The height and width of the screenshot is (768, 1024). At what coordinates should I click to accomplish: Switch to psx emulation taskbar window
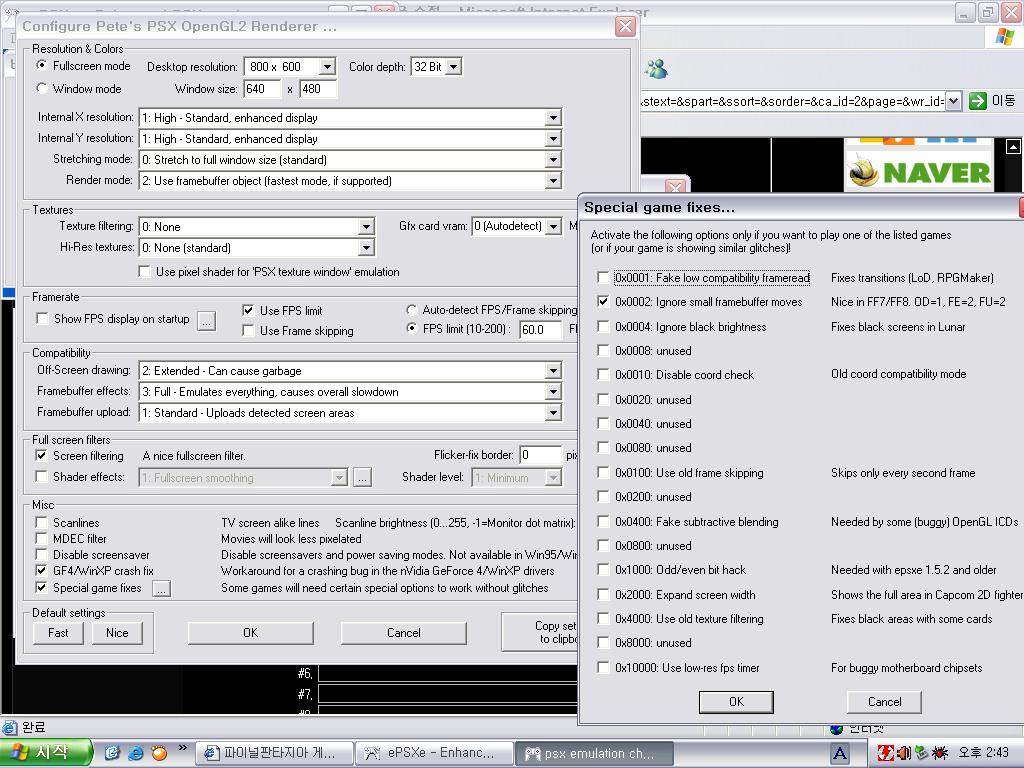tap(594, 753)
